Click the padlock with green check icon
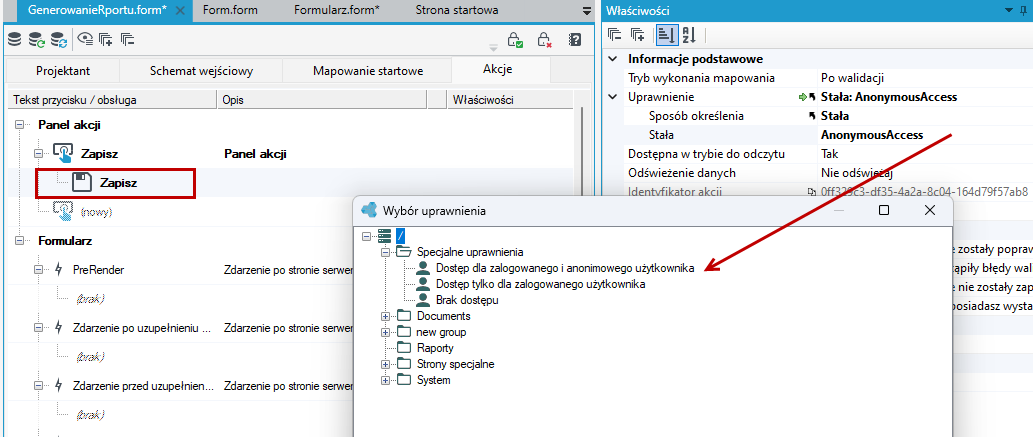The image size is (1033, 437). [515, 40]
